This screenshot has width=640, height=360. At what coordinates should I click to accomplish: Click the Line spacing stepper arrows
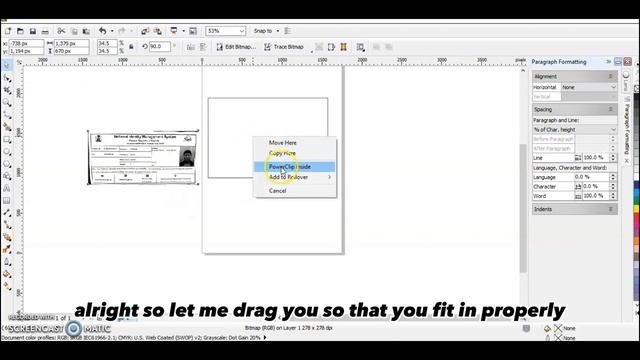tap(613, 158)
